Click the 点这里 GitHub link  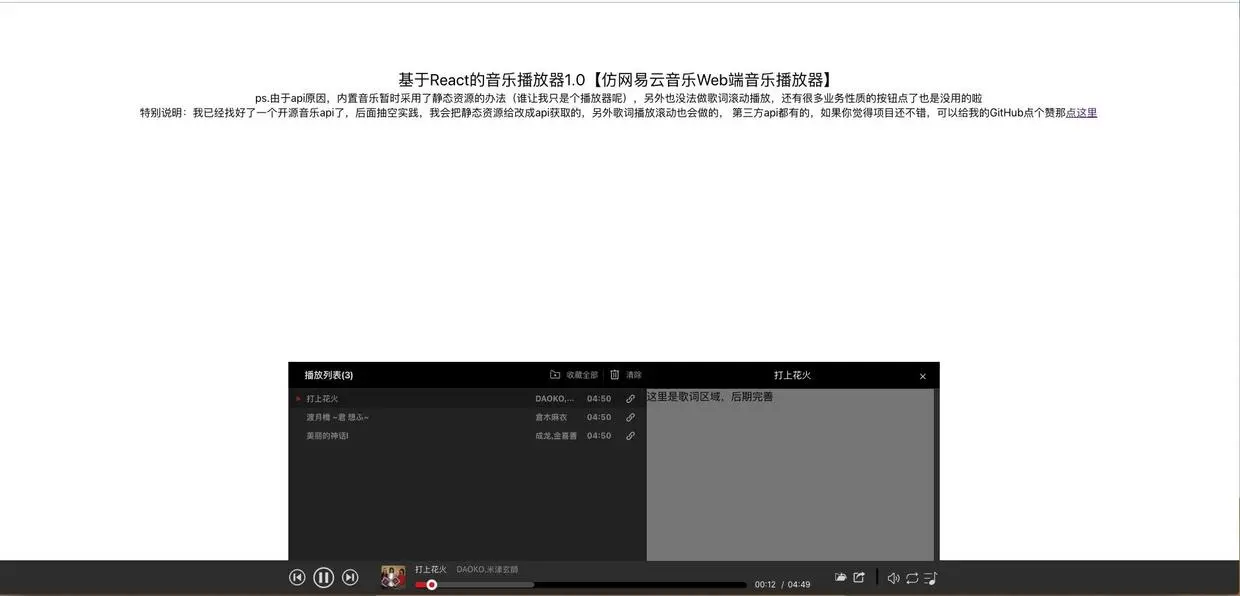(x=1082, y=110)
